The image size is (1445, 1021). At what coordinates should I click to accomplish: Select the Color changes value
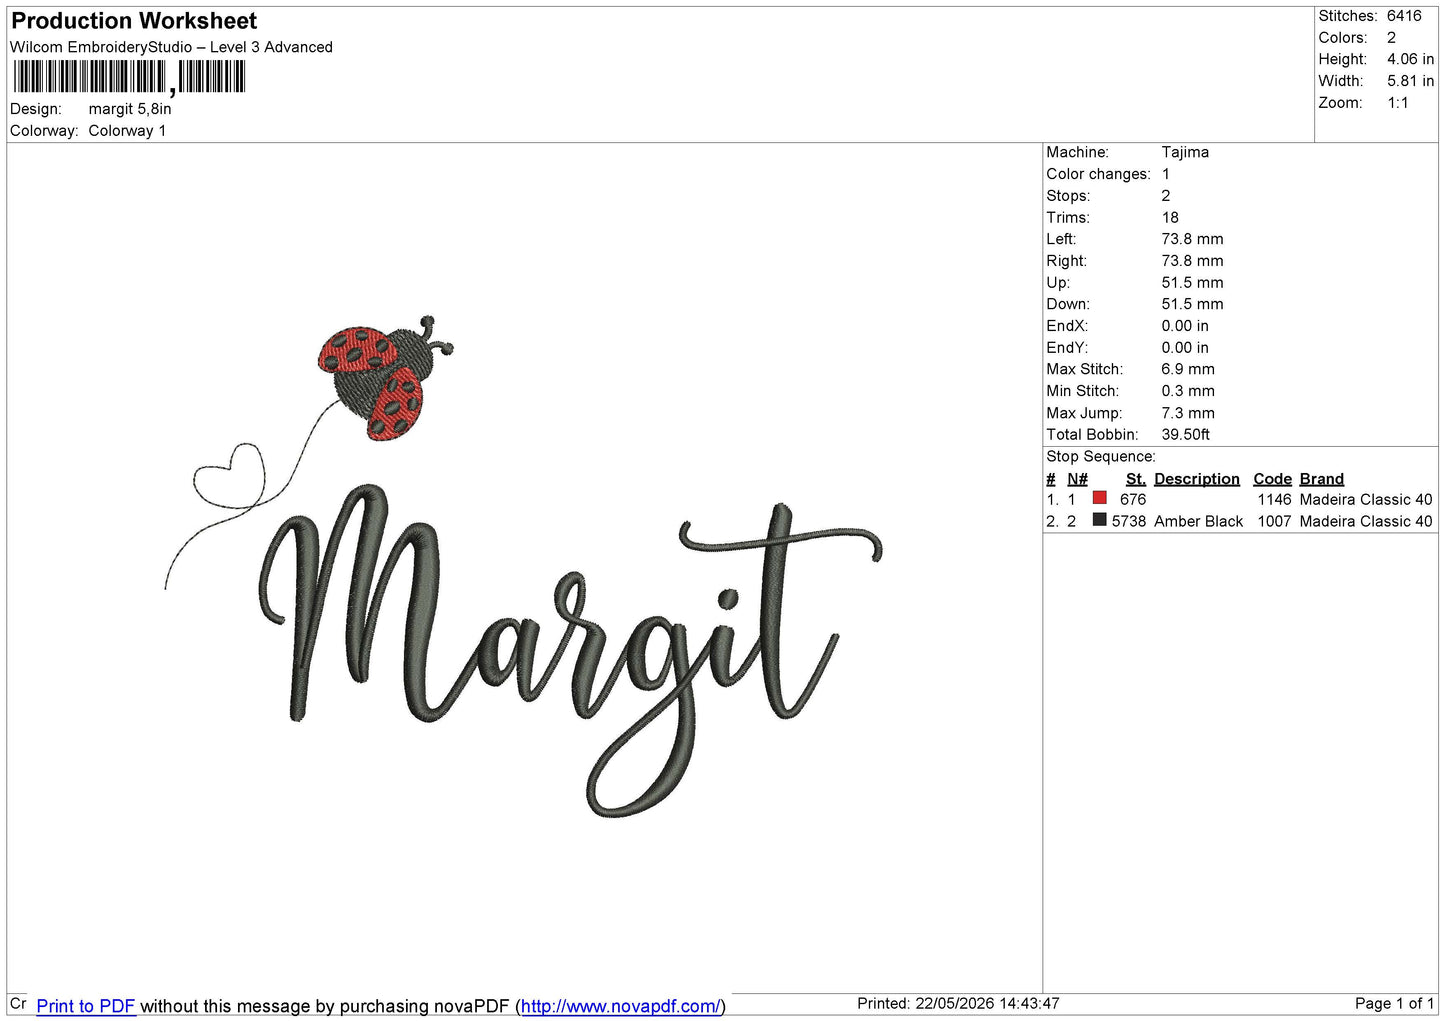1166,174
